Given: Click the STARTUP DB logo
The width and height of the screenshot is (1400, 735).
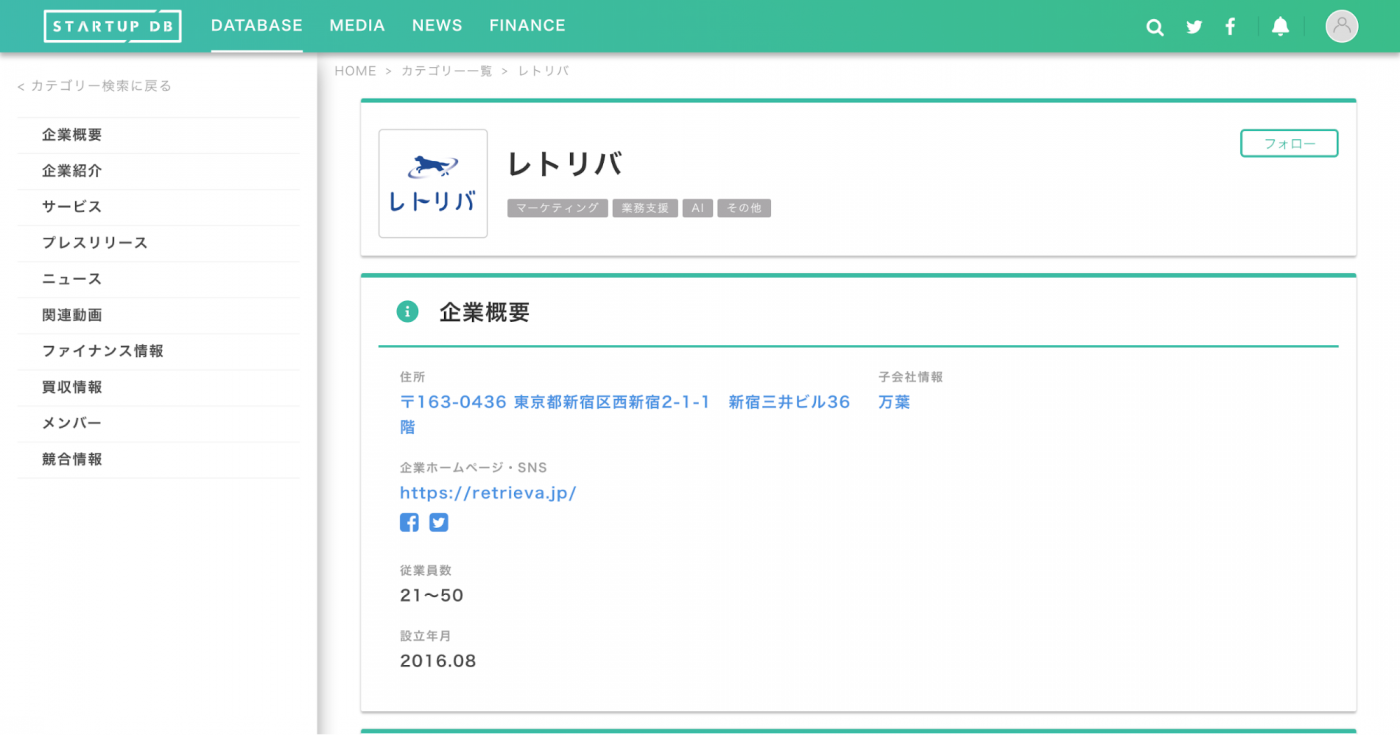Looking at the screenshot, I should click(x=112, y=26).
